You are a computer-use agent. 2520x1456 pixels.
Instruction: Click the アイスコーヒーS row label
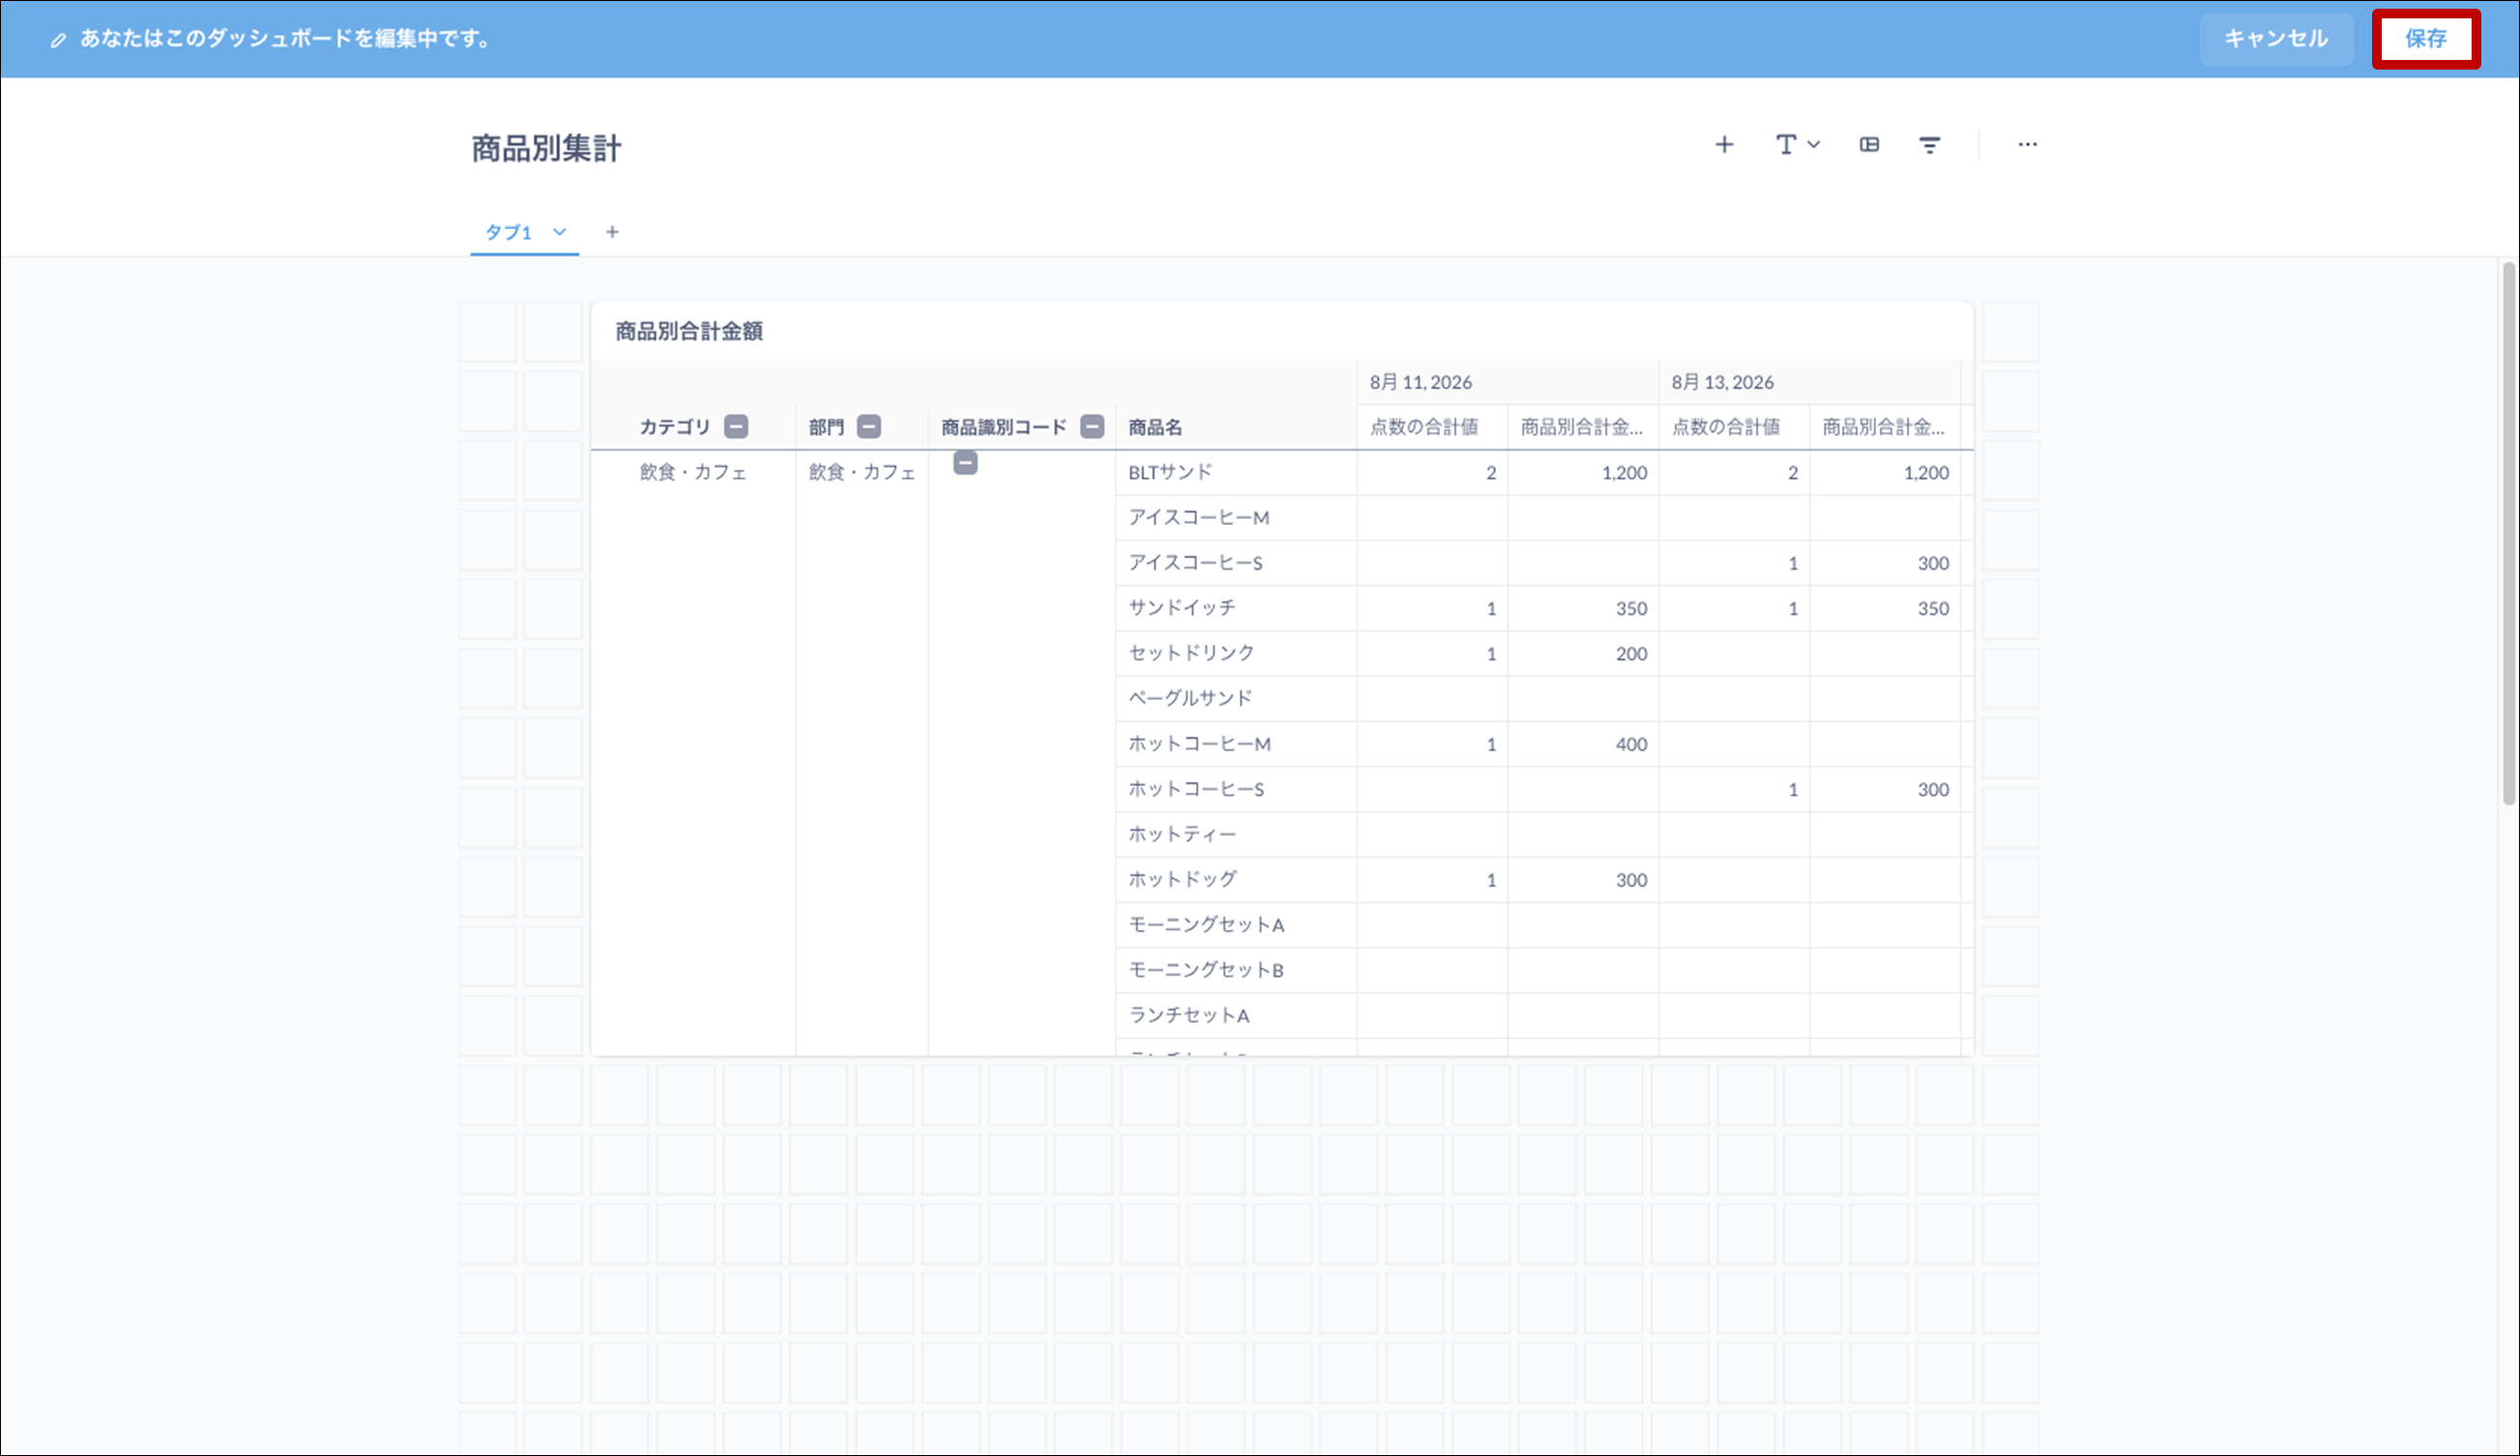click(x=1196, y=563)
